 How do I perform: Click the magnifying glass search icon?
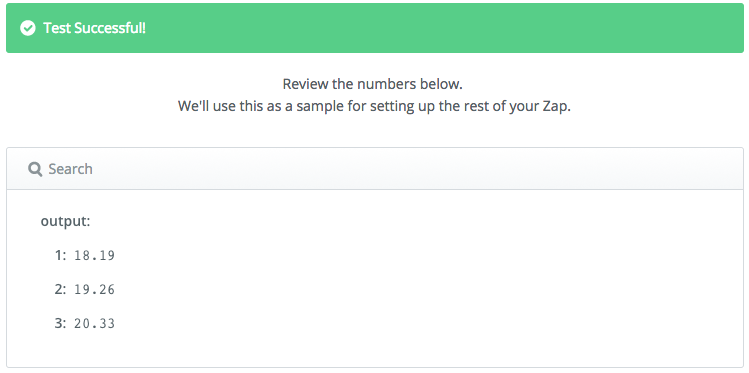point(35,169)
